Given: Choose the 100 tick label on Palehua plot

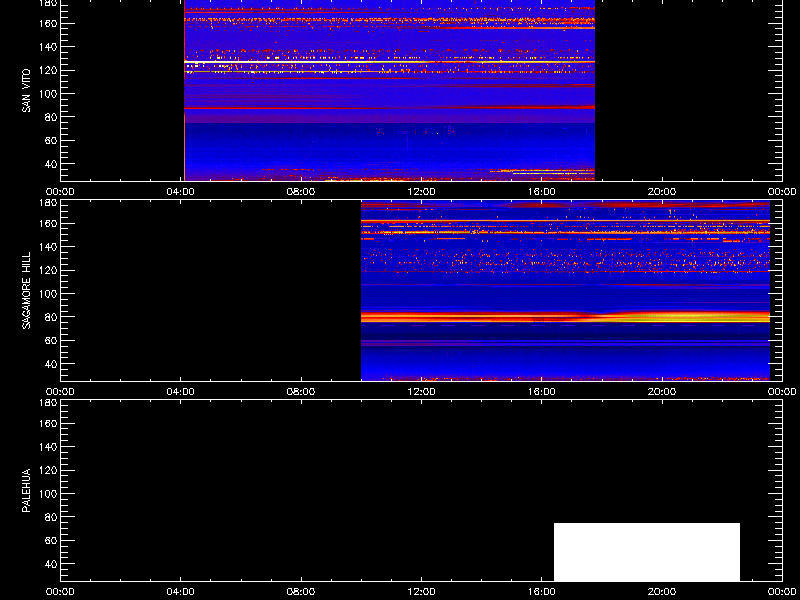Looking at the screenshot, I should (x=49, y=494).
